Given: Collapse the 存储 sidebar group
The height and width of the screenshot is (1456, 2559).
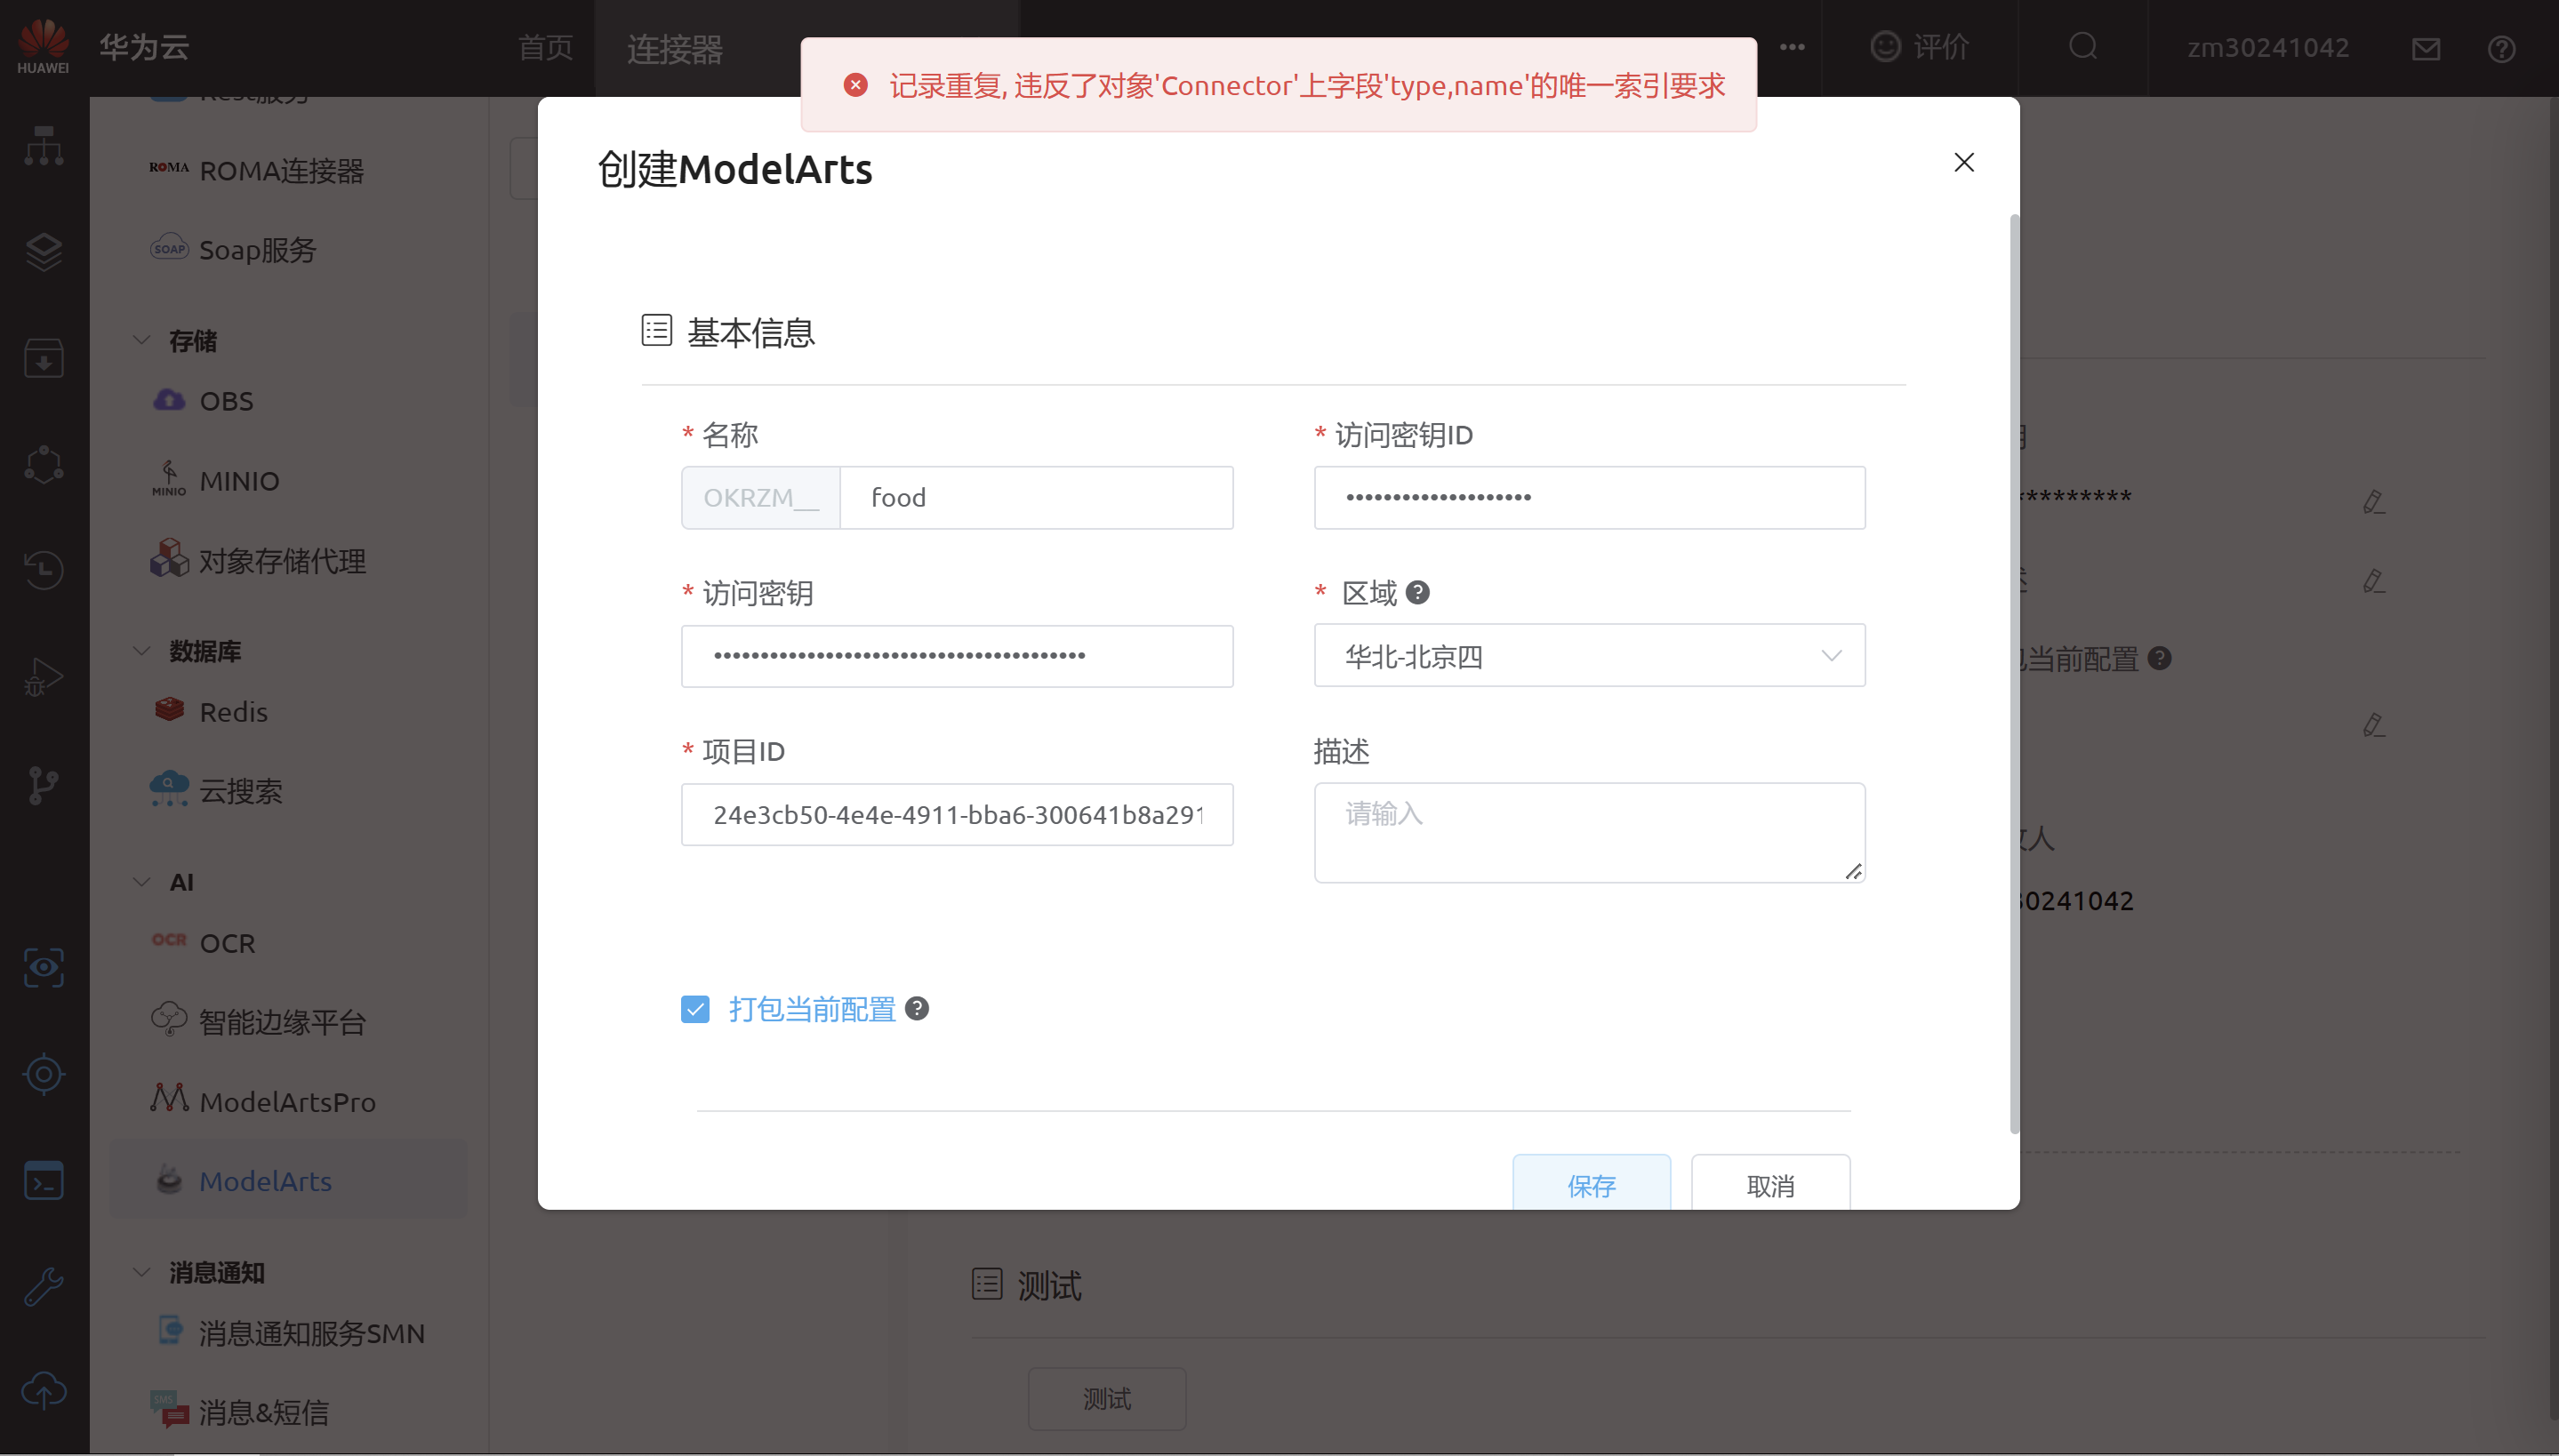Looking at the screenshot, I should [x=142, y=340].
